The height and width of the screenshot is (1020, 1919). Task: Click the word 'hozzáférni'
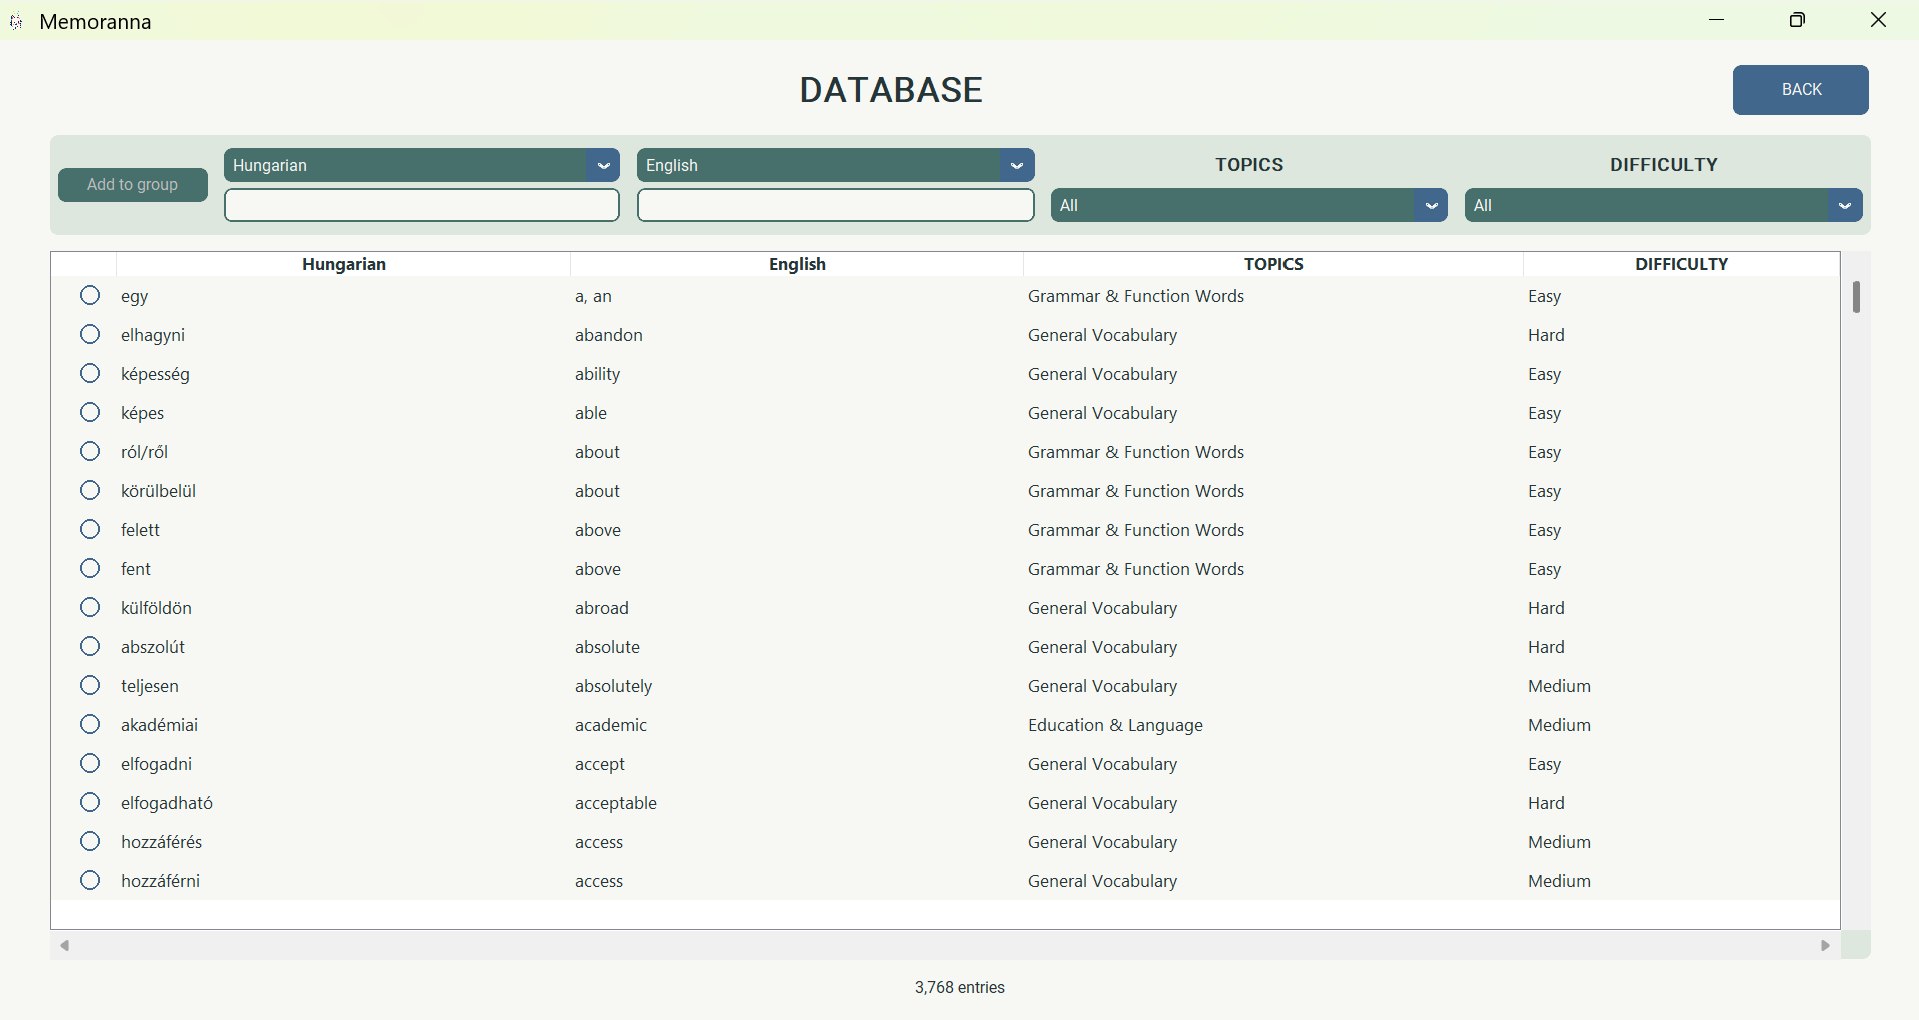pyautogui.click(x=160, y=881)
